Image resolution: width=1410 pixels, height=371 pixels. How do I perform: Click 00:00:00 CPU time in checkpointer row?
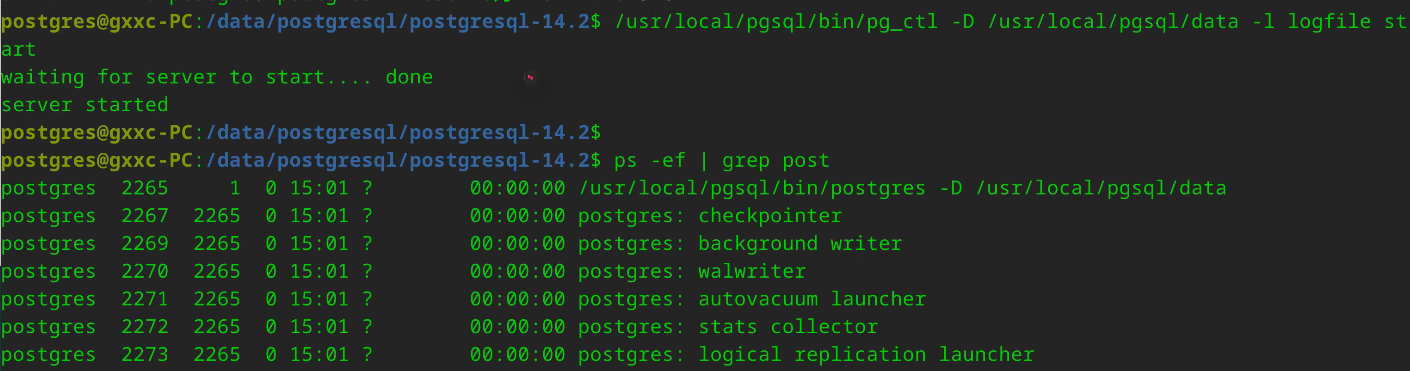point(517,216)
